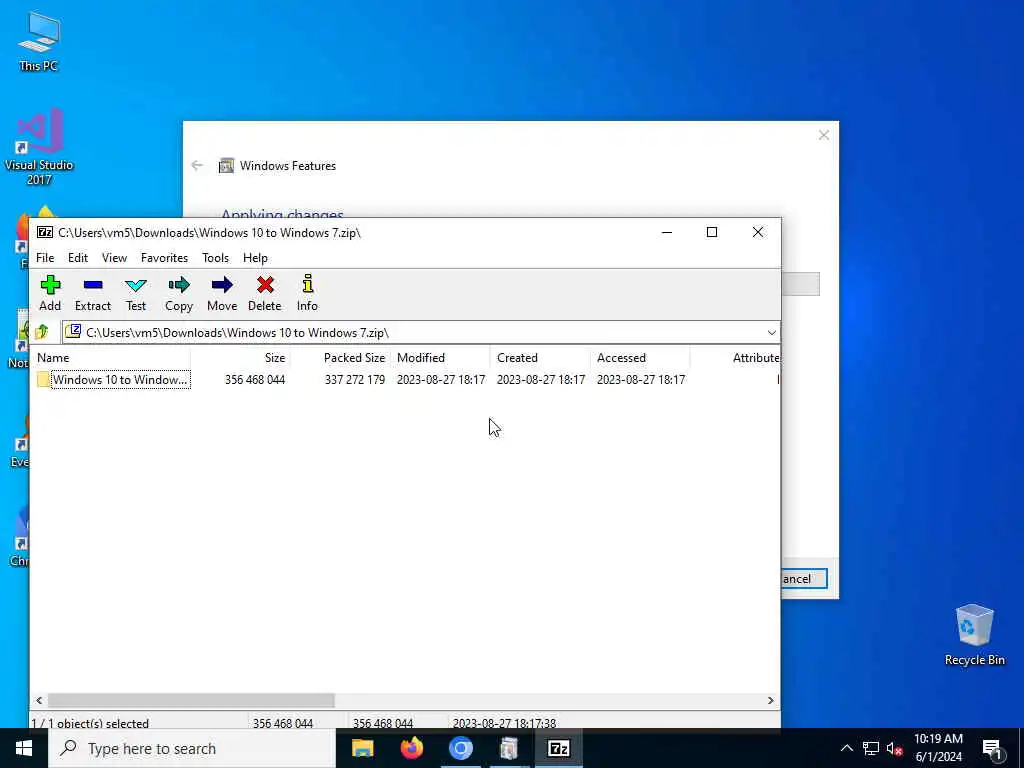Open the Info toolbar icon
The image size is (1024, 768).
[308, 284]
